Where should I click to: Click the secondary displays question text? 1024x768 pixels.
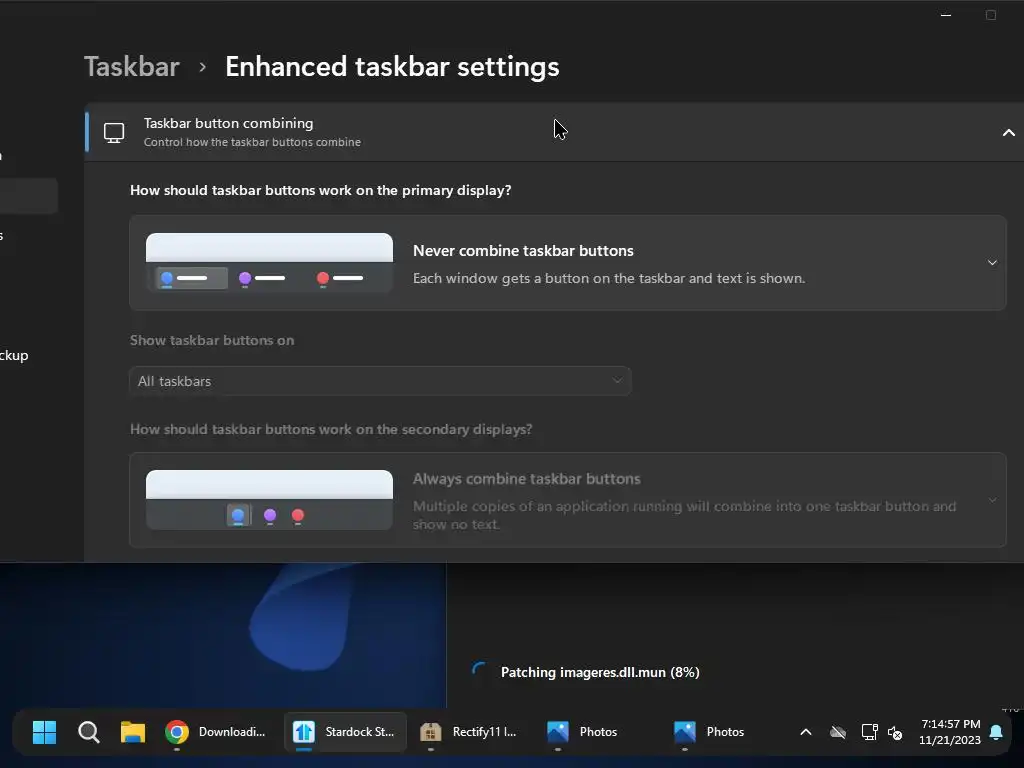coord(330,429)
